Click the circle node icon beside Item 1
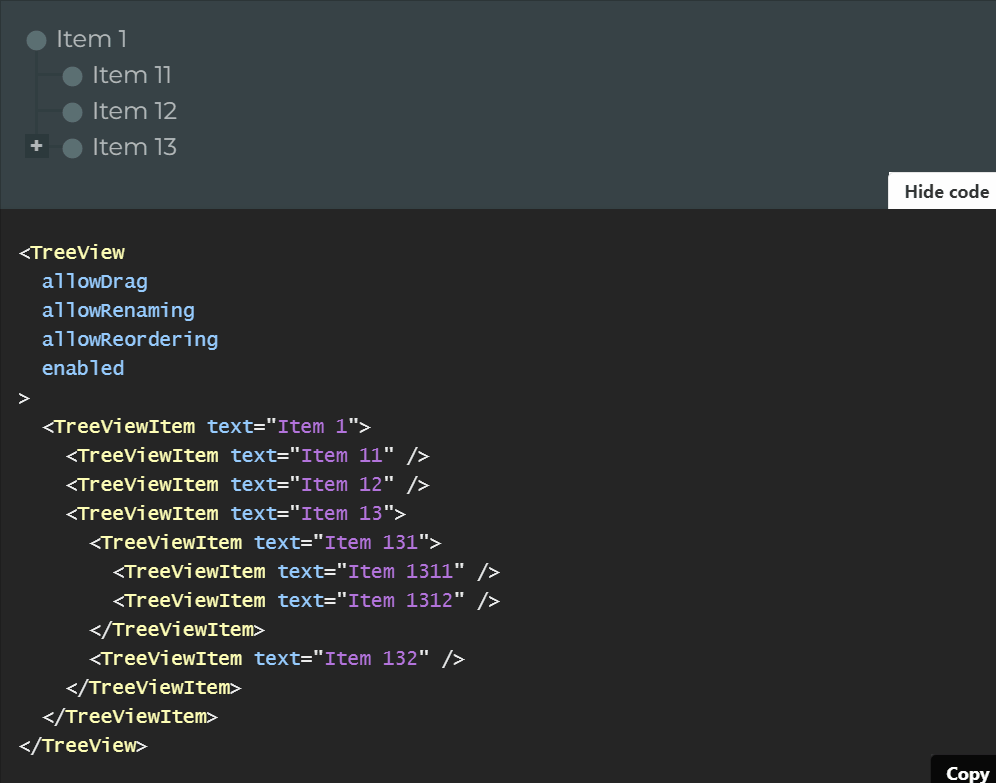 point(36,40)
